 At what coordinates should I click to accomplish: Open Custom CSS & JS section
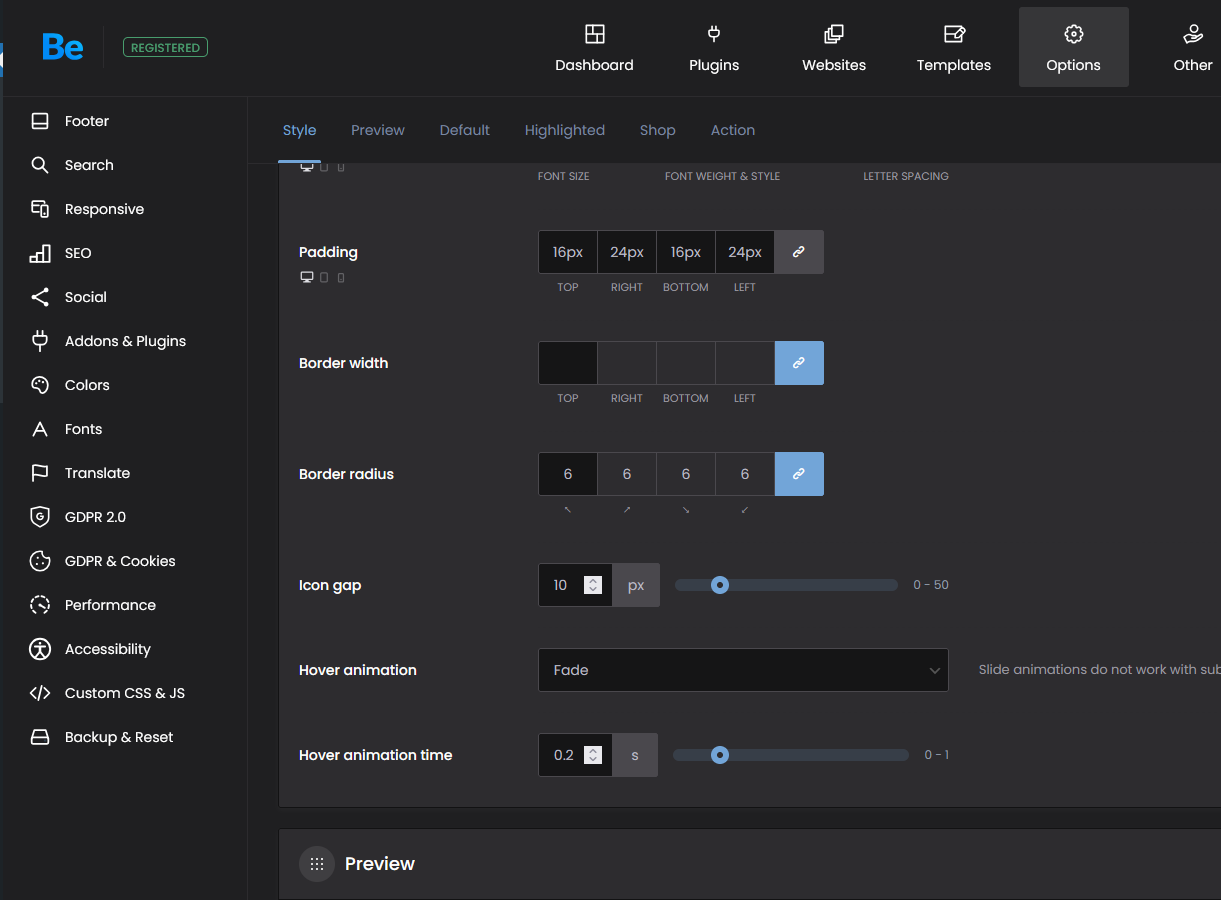[x=124, y=693]
